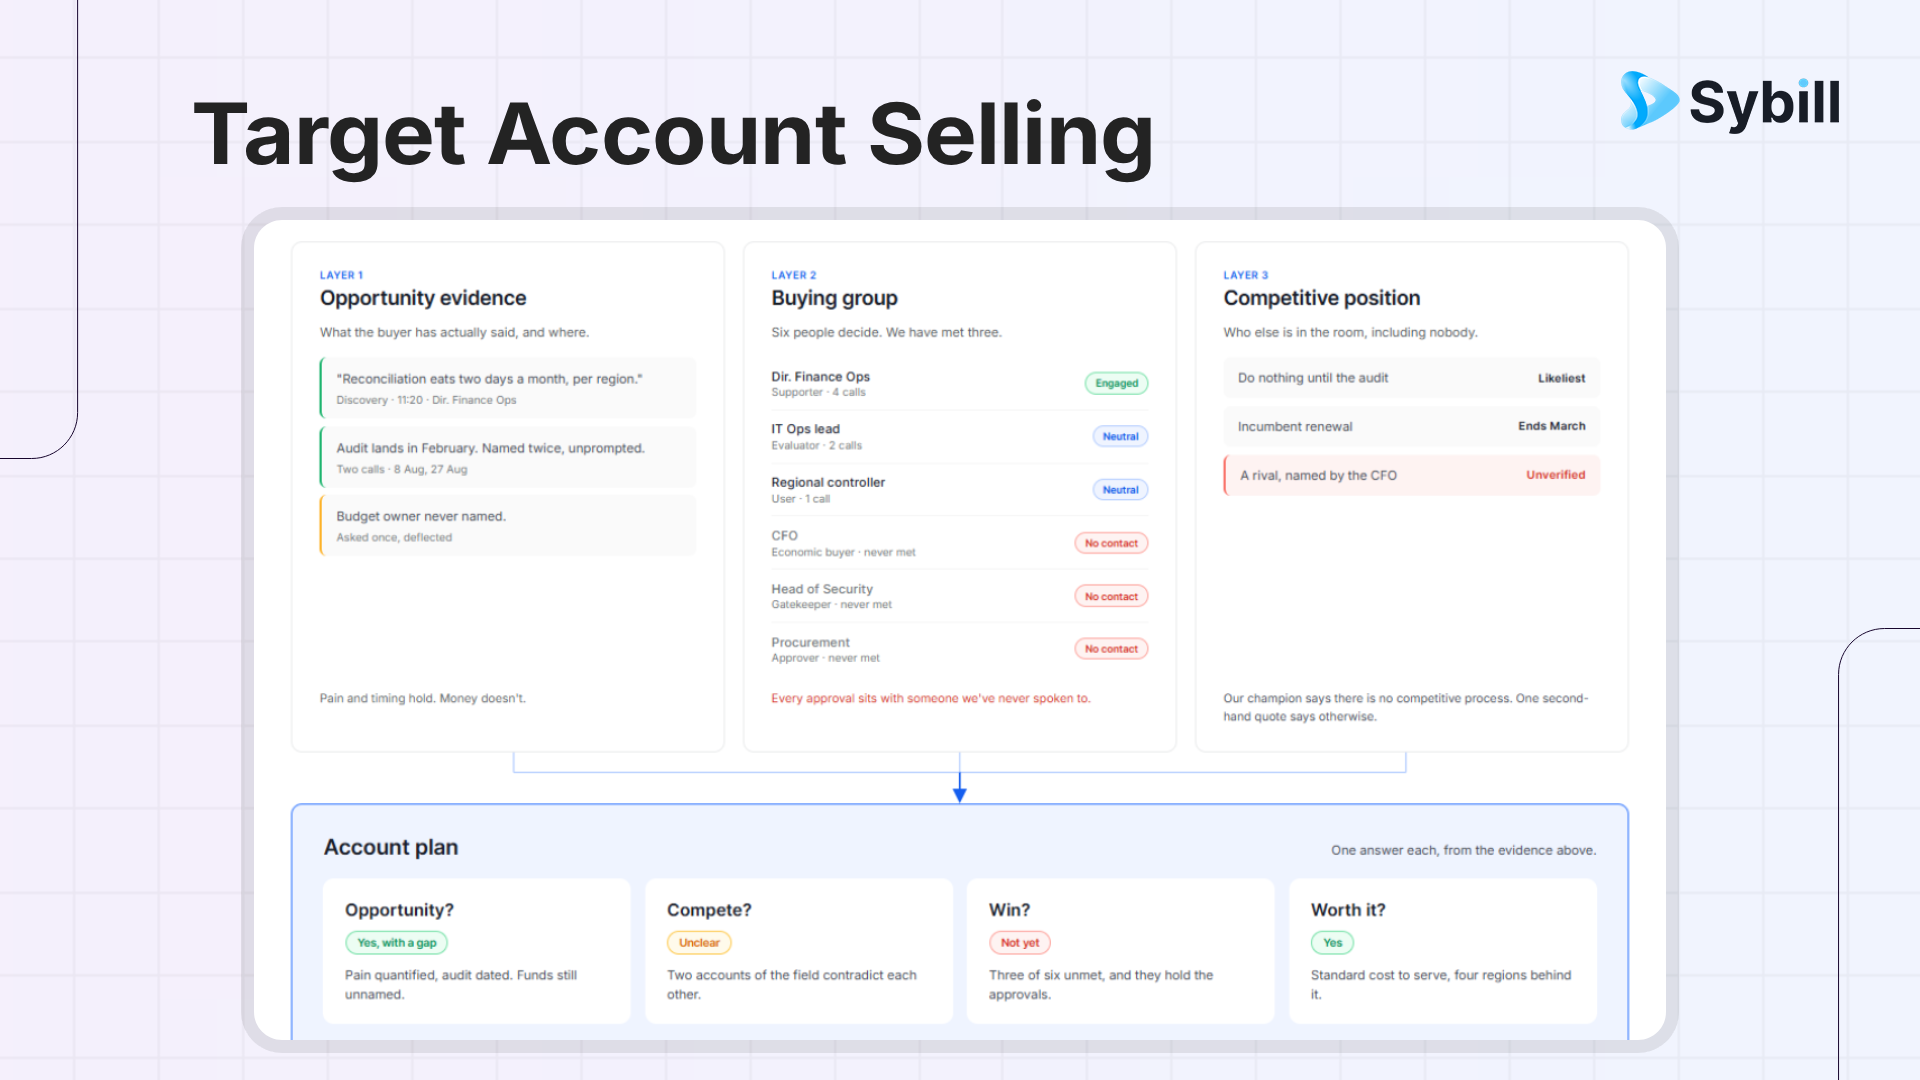Screen dimensions: 1920x1080
Task: Click the "Gatekeeper · never met" detail
Action: click(831, 605)
